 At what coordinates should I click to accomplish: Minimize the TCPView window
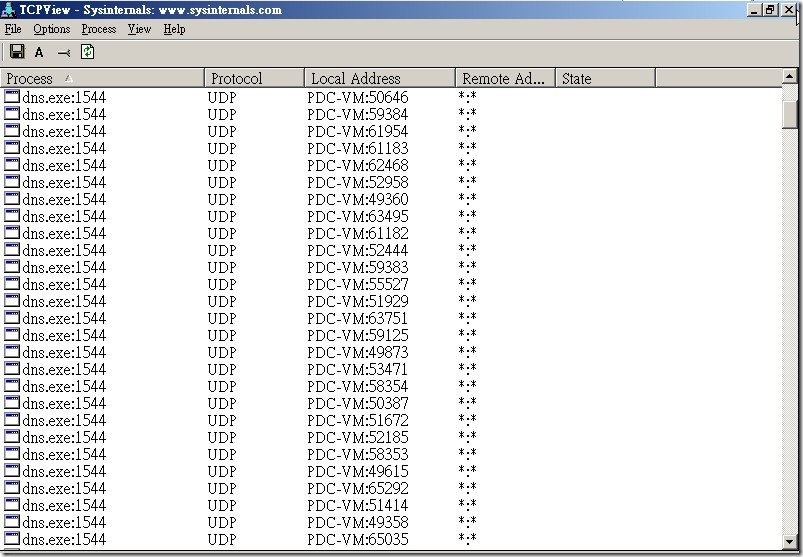click(753, 9)
